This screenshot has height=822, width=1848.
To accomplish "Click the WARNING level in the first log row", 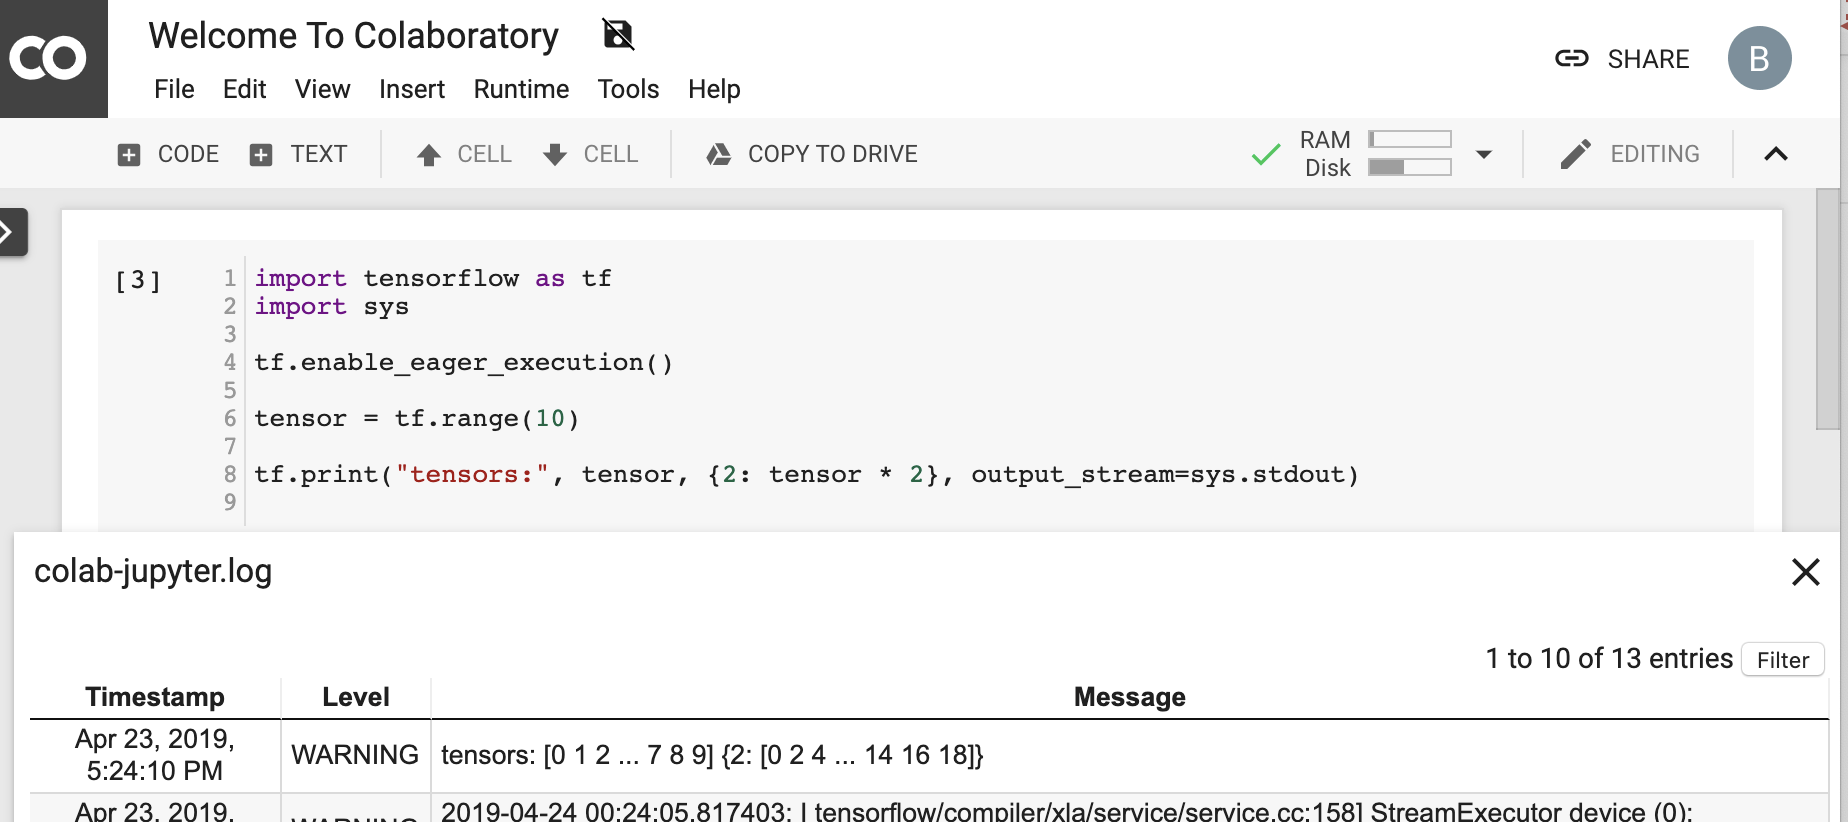I will [x=355, y=755].
